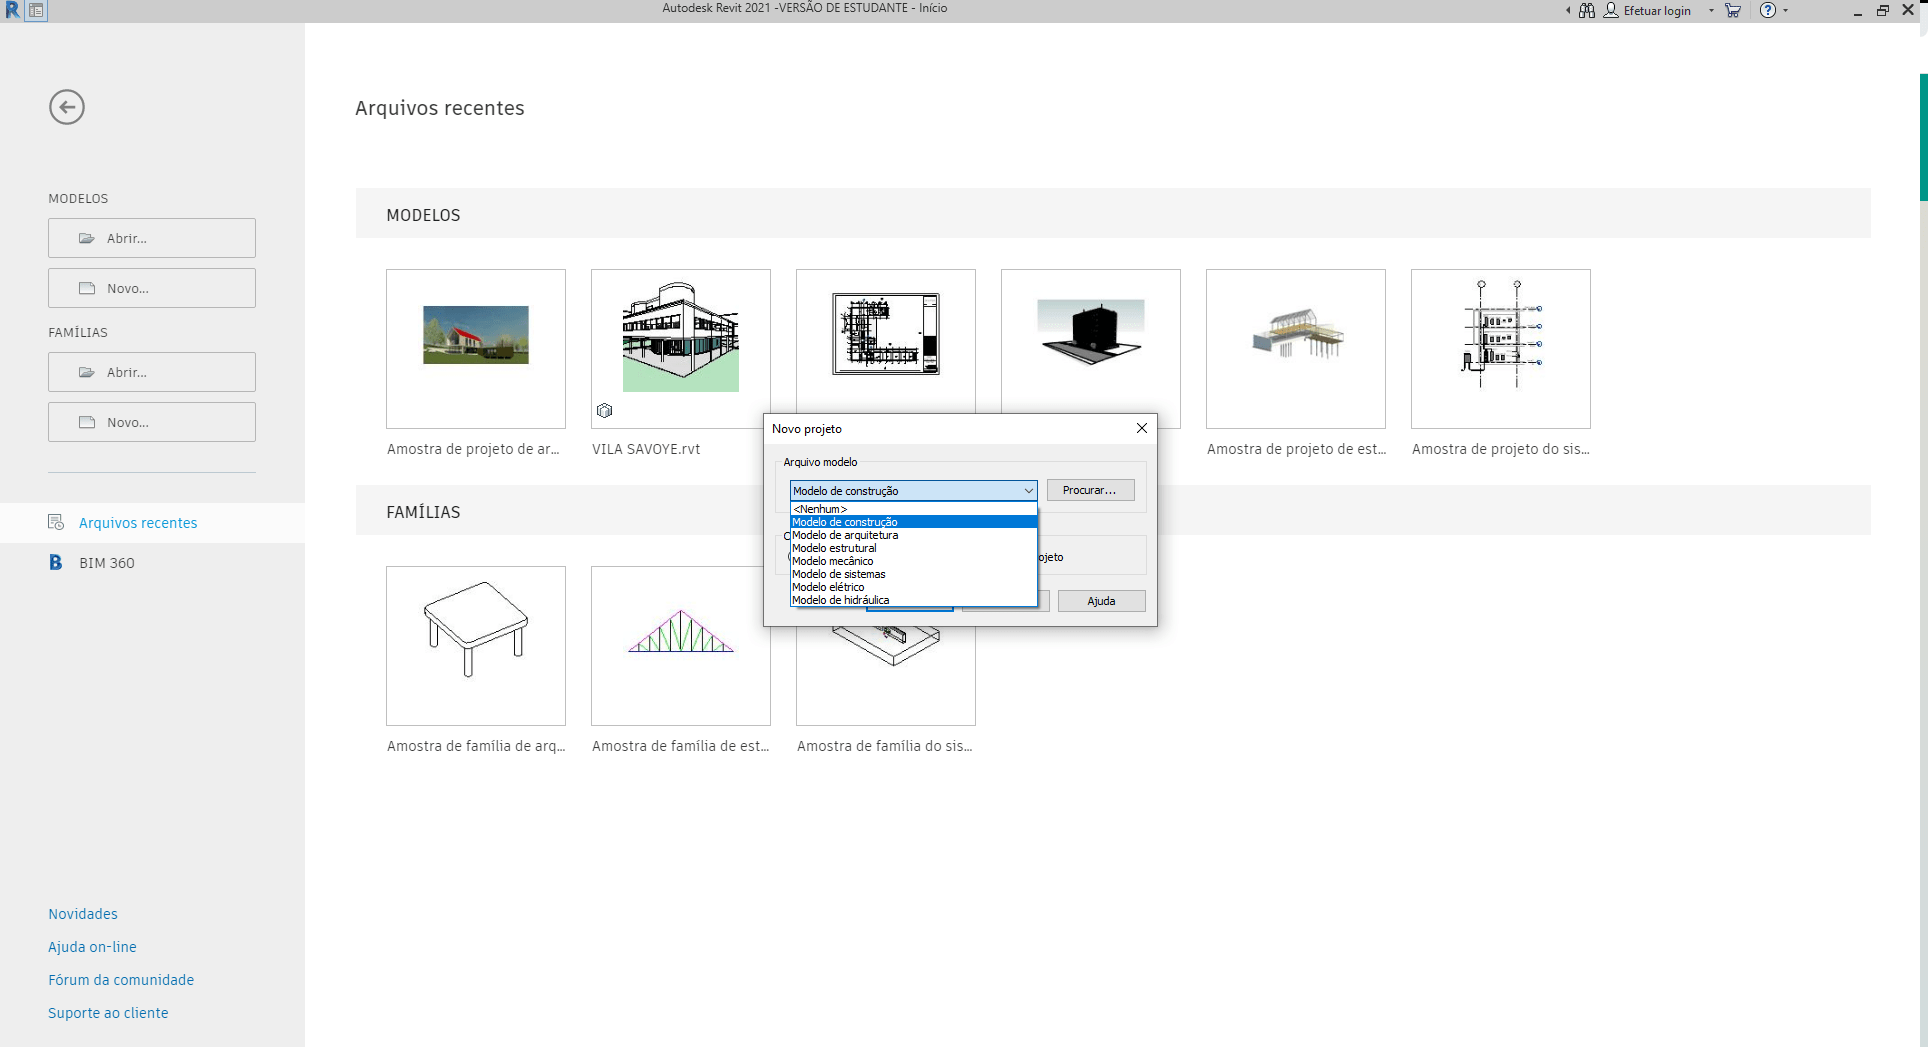This screenshot has width=1928, height=1047.
Task: Choose <Nenhum> in the template list
Action: point(820,509)
